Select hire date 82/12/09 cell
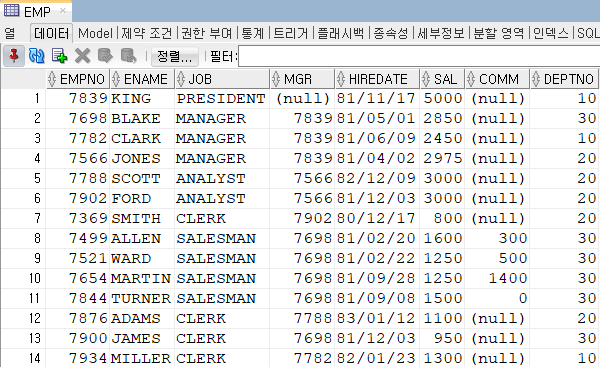The width and height of the screenshot is (600, 367). (x=377, y=179)
